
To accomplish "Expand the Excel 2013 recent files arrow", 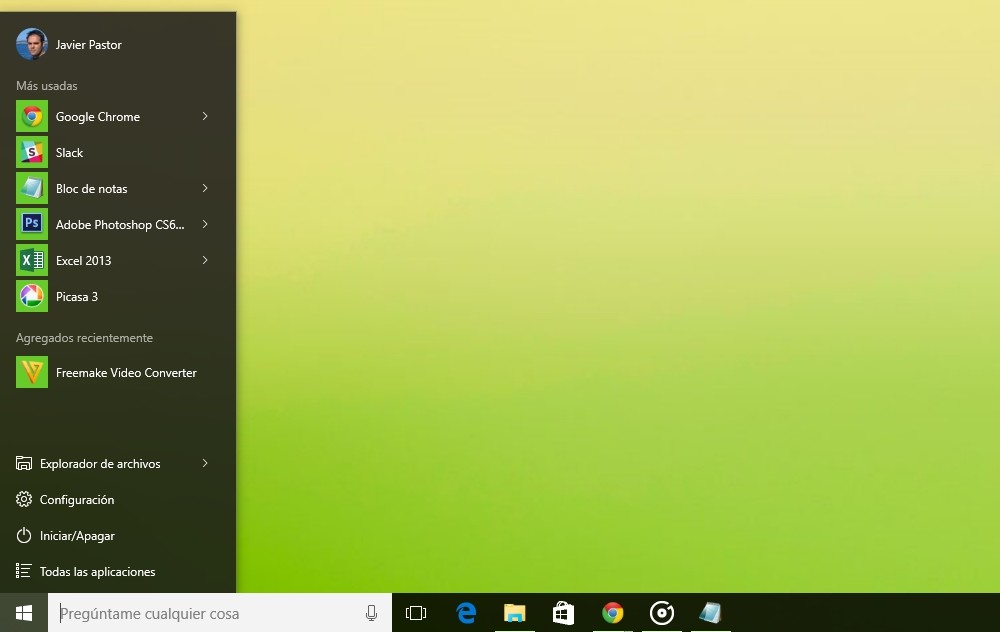I will tap(205, 260).
